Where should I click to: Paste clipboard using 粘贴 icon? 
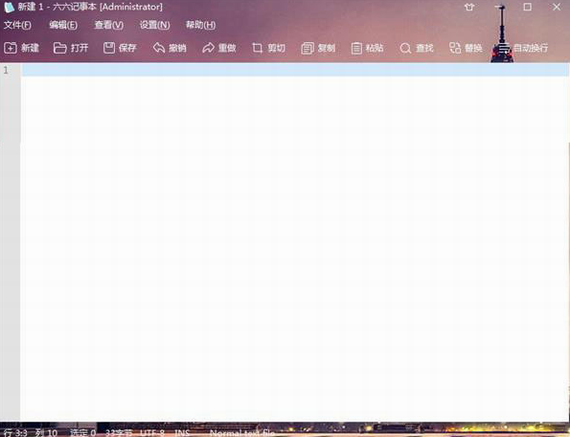point(367,48)
